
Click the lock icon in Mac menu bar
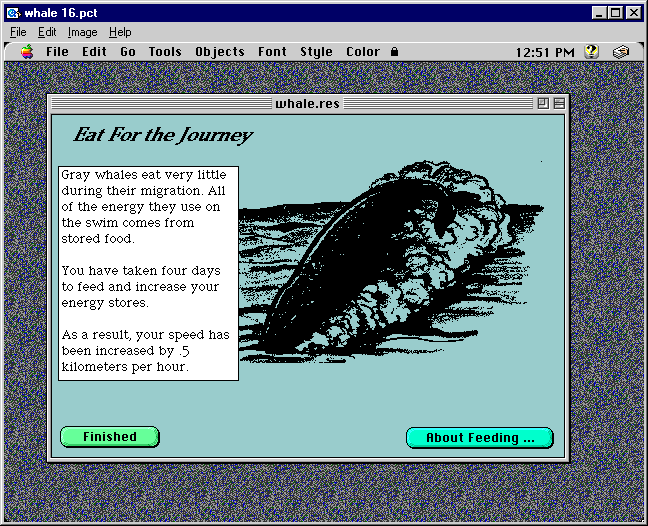click(394, 52)
